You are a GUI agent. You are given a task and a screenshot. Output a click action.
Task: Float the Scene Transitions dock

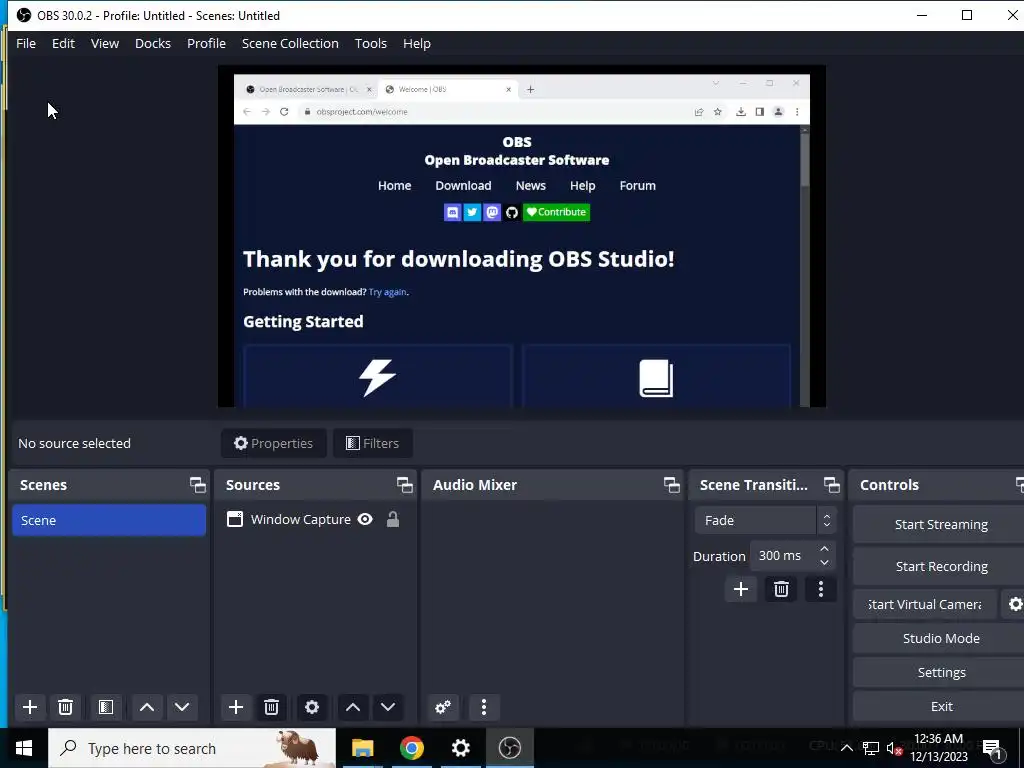click(831, 485)
